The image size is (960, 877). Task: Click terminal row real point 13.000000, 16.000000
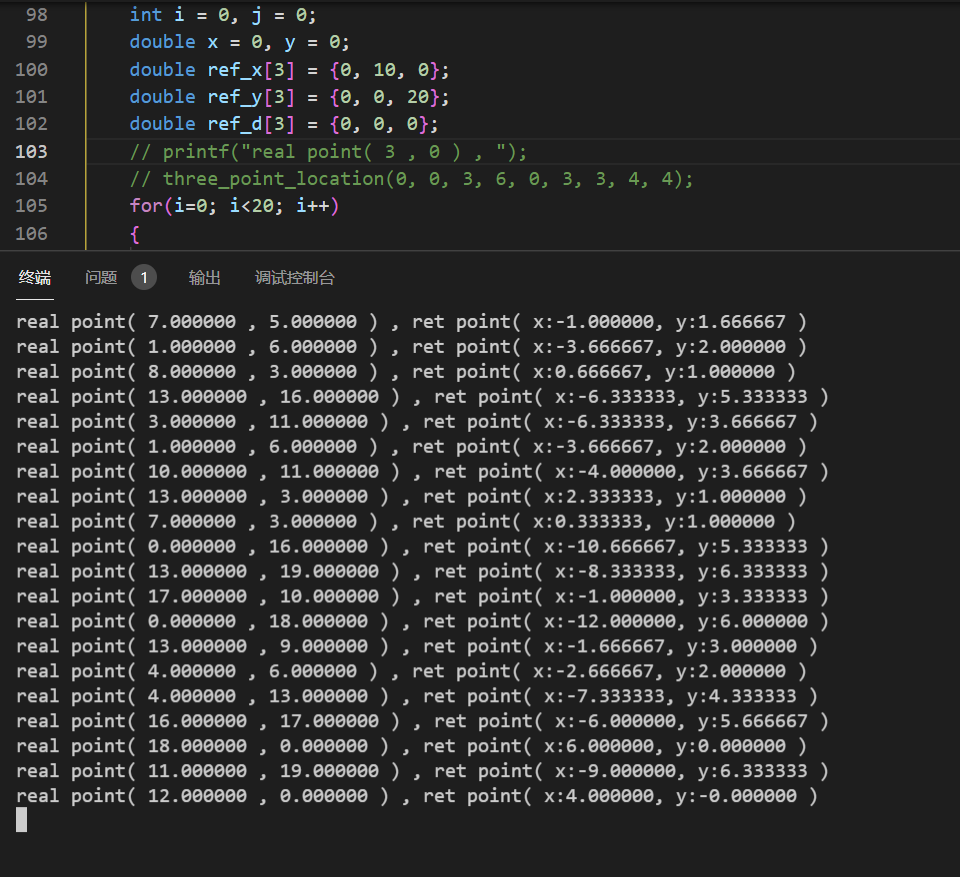(422, 397)
